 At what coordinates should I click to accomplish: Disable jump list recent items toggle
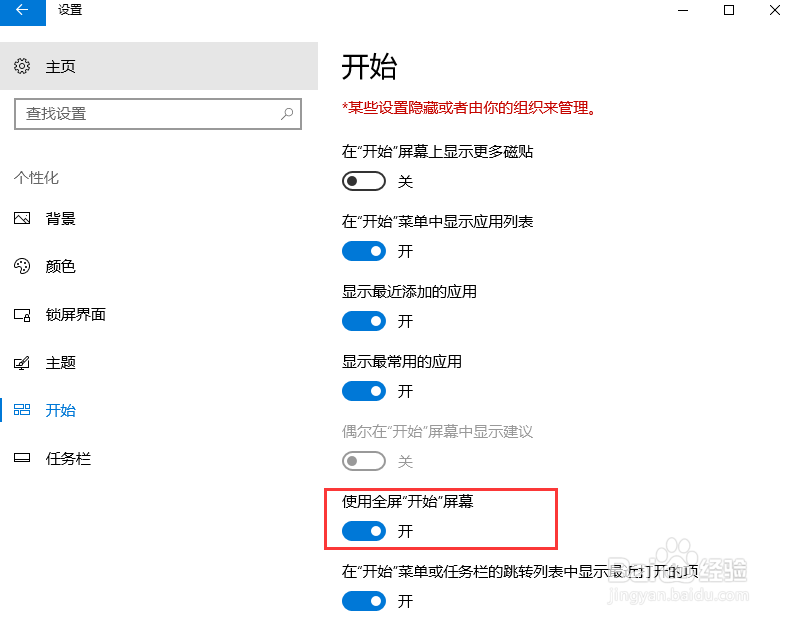tap(363, 601)
